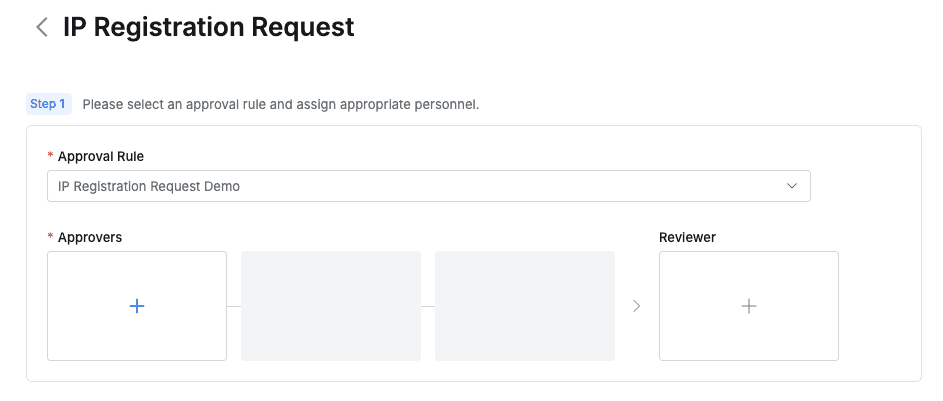Click the blue 'Step 1' badge

pos(48,104)
